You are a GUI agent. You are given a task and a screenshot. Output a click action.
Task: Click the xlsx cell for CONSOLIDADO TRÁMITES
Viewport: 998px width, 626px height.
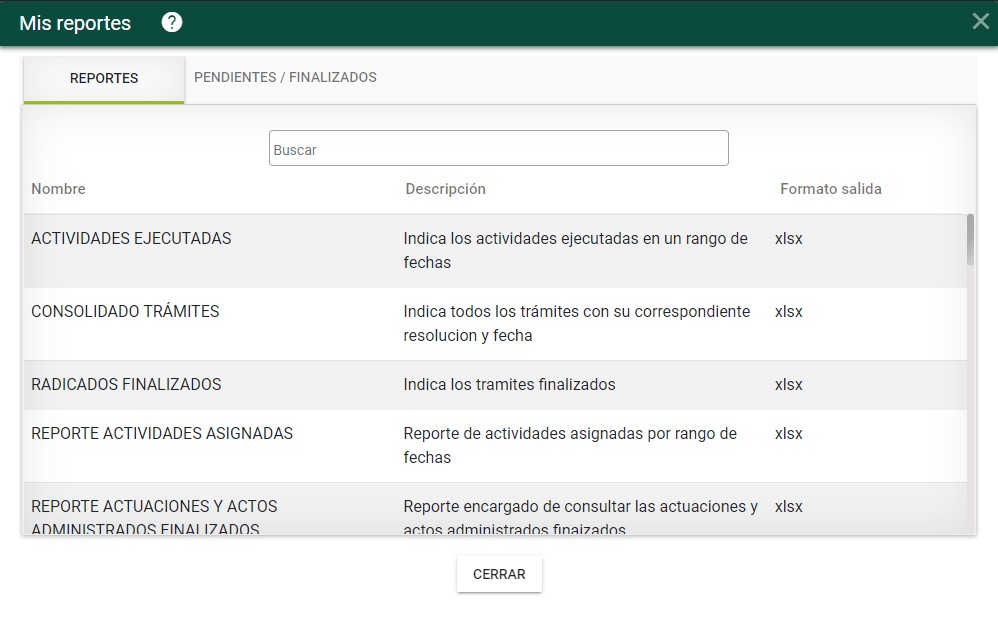click(x=789, y=312)
